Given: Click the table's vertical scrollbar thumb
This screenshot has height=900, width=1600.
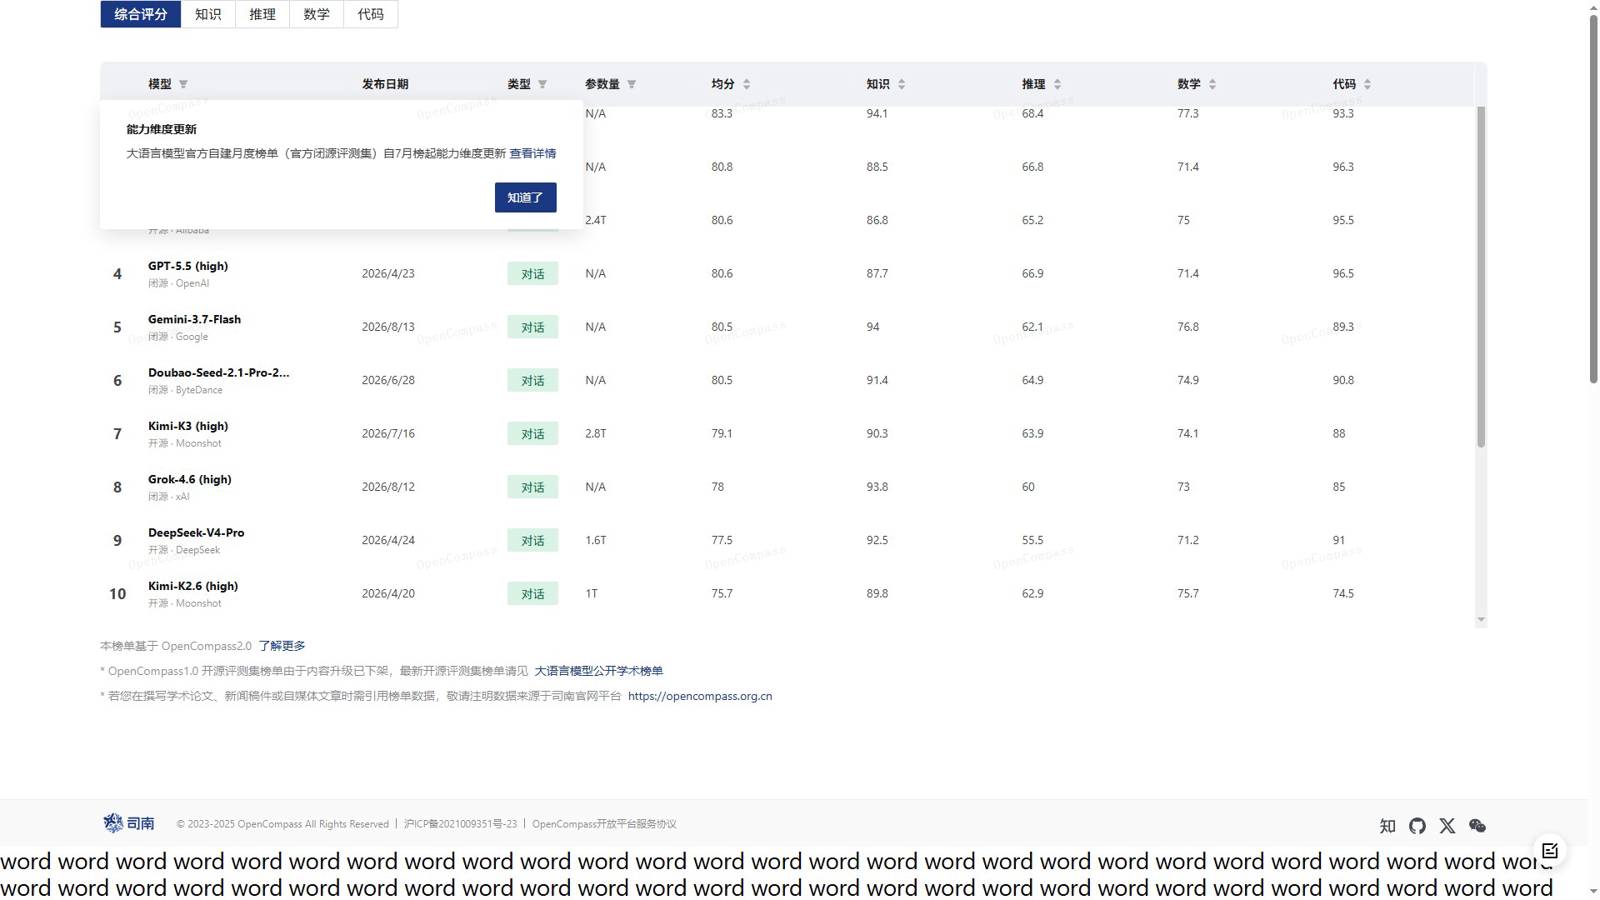Looking at the screenshot, I should point(1481,277).
